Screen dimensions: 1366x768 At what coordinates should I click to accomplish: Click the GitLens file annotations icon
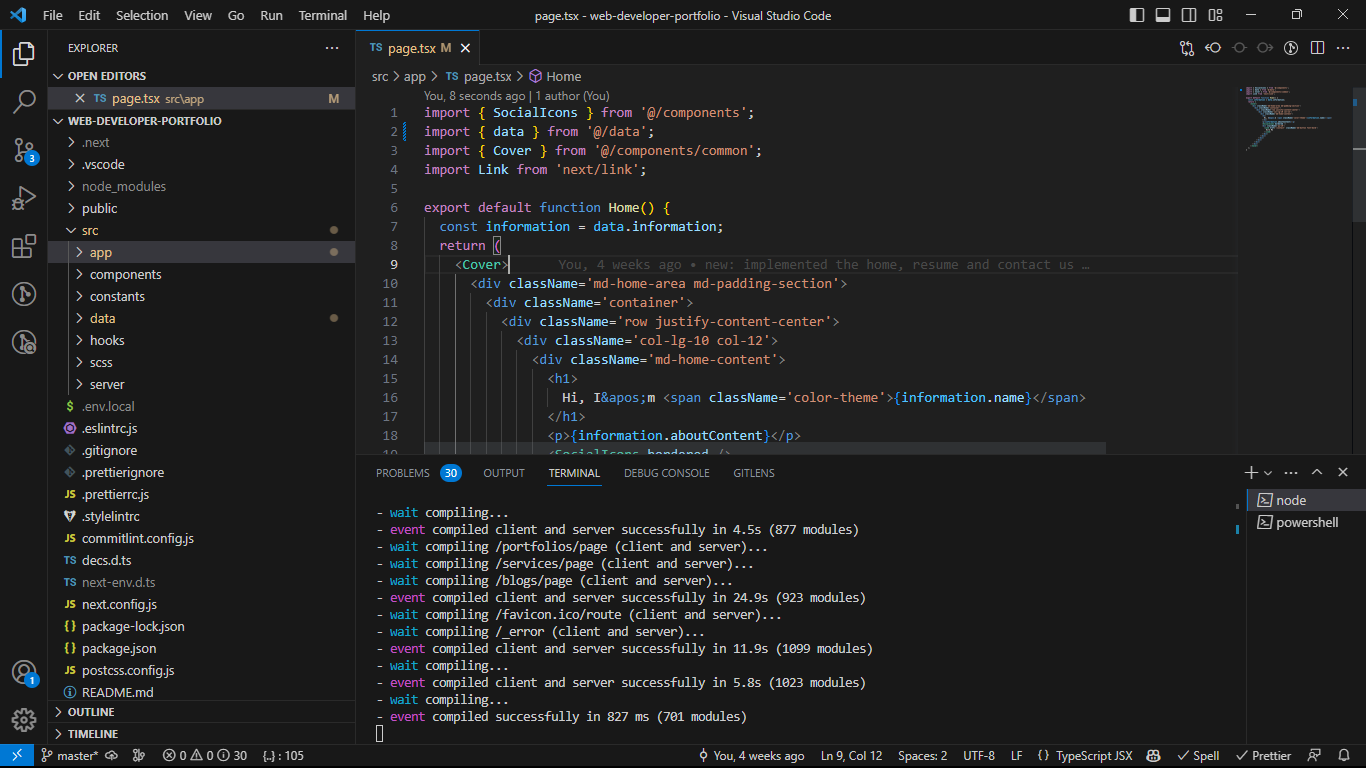(x=1291, y=47)
